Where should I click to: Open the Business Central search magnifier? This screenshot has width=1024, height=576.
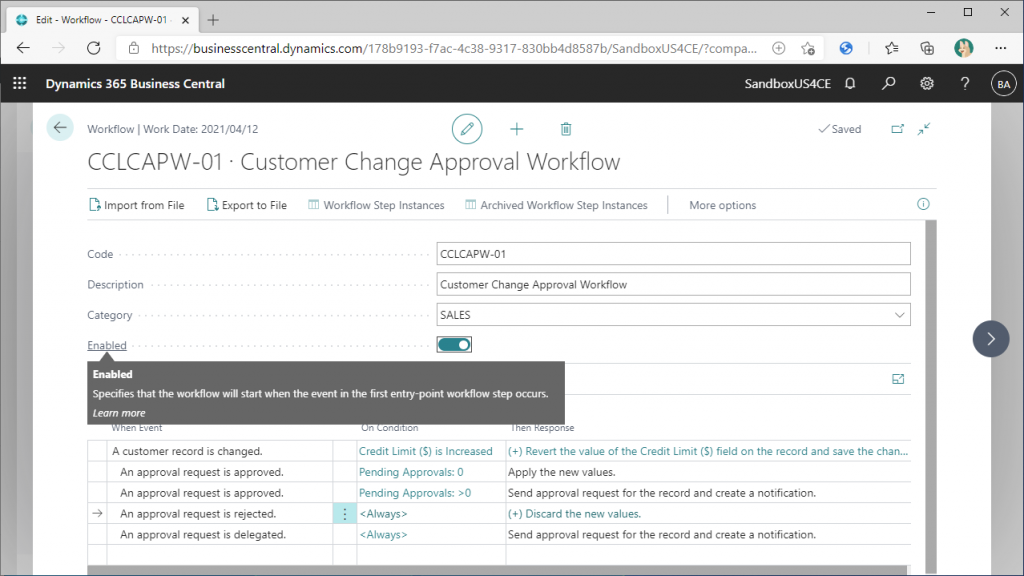point(888,84)
